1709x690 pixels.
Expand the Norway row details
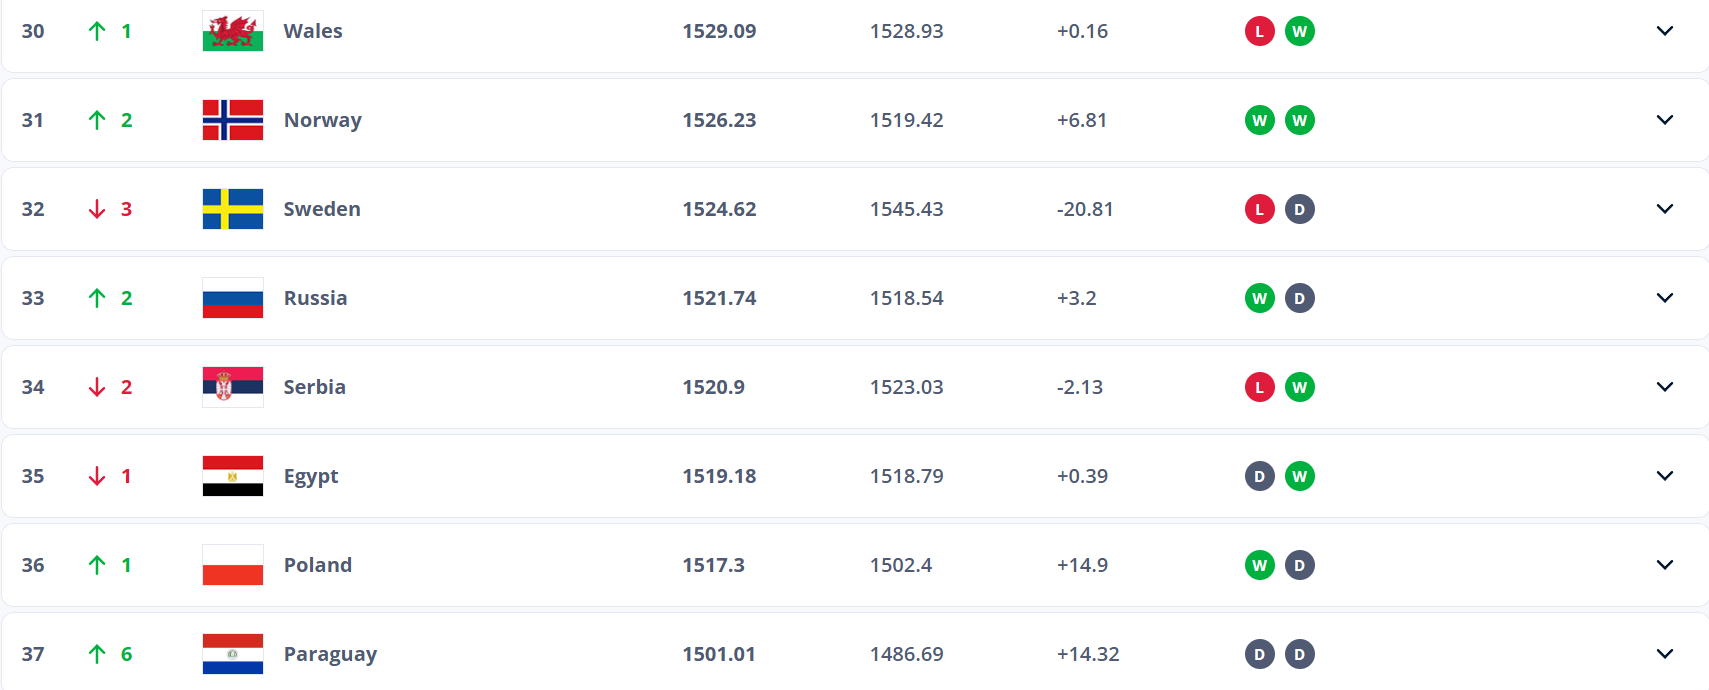pyautogui.click(x=1664, y=120)
